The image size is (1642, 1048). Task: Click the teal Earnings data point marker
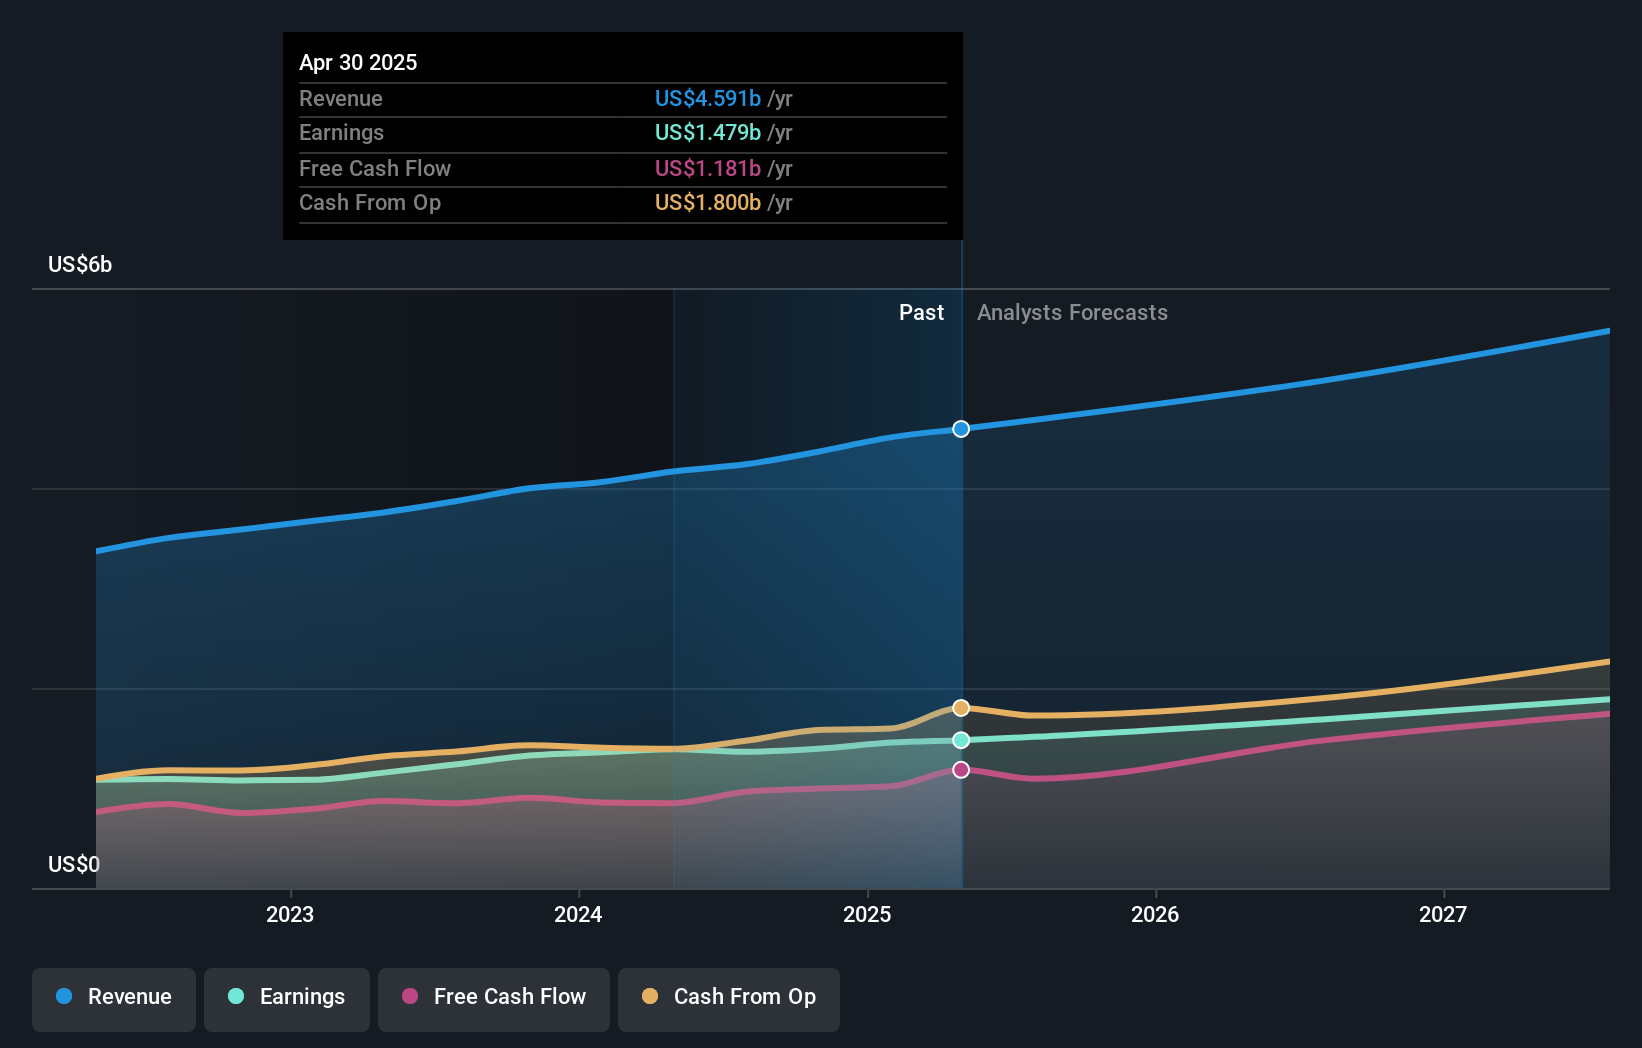coord(961,740)
